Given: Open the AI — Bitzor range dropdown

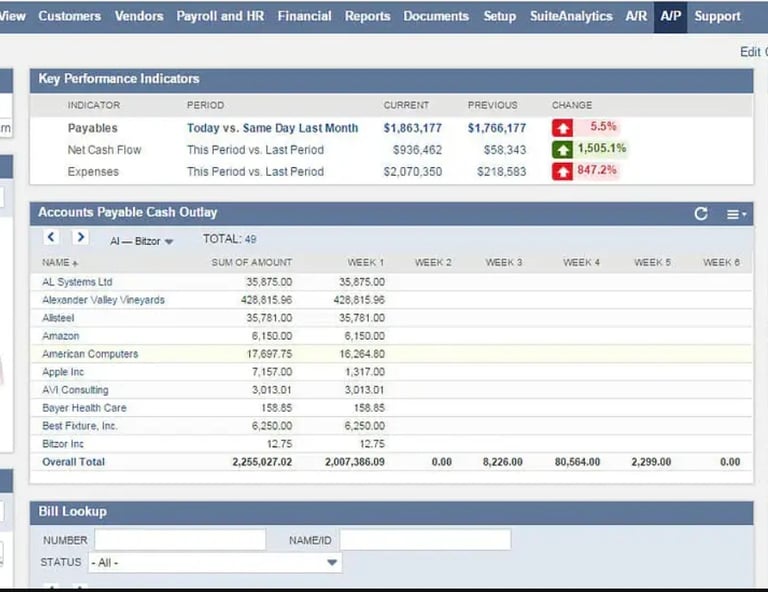Looking at the screenshot, I should pyautogui.click(x=142, y=241).
